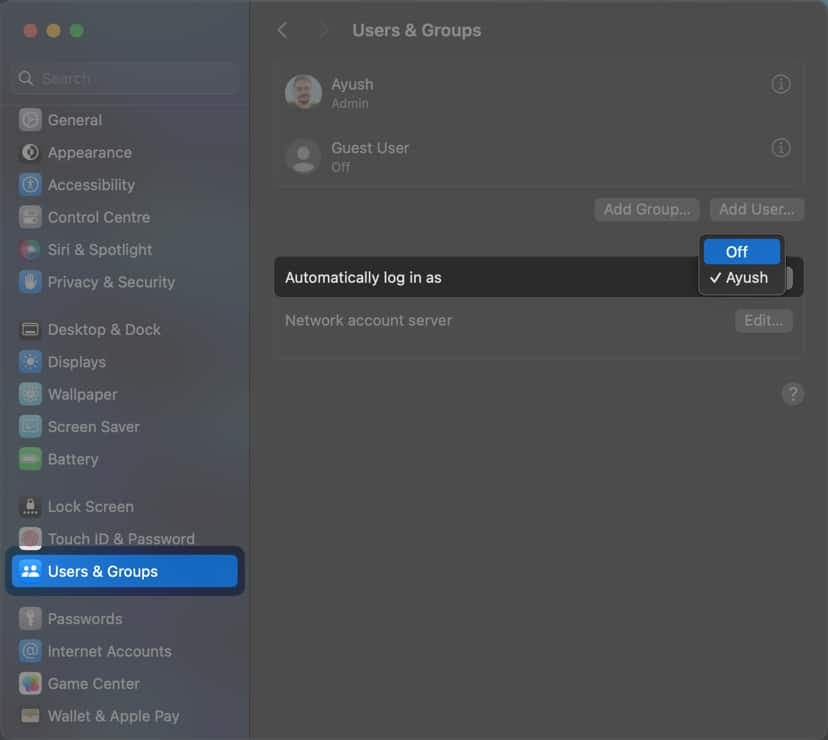Viewport: 828px width, 740px height.
Task: Open Privacy & Security label
Action: [x=111, y=282]
